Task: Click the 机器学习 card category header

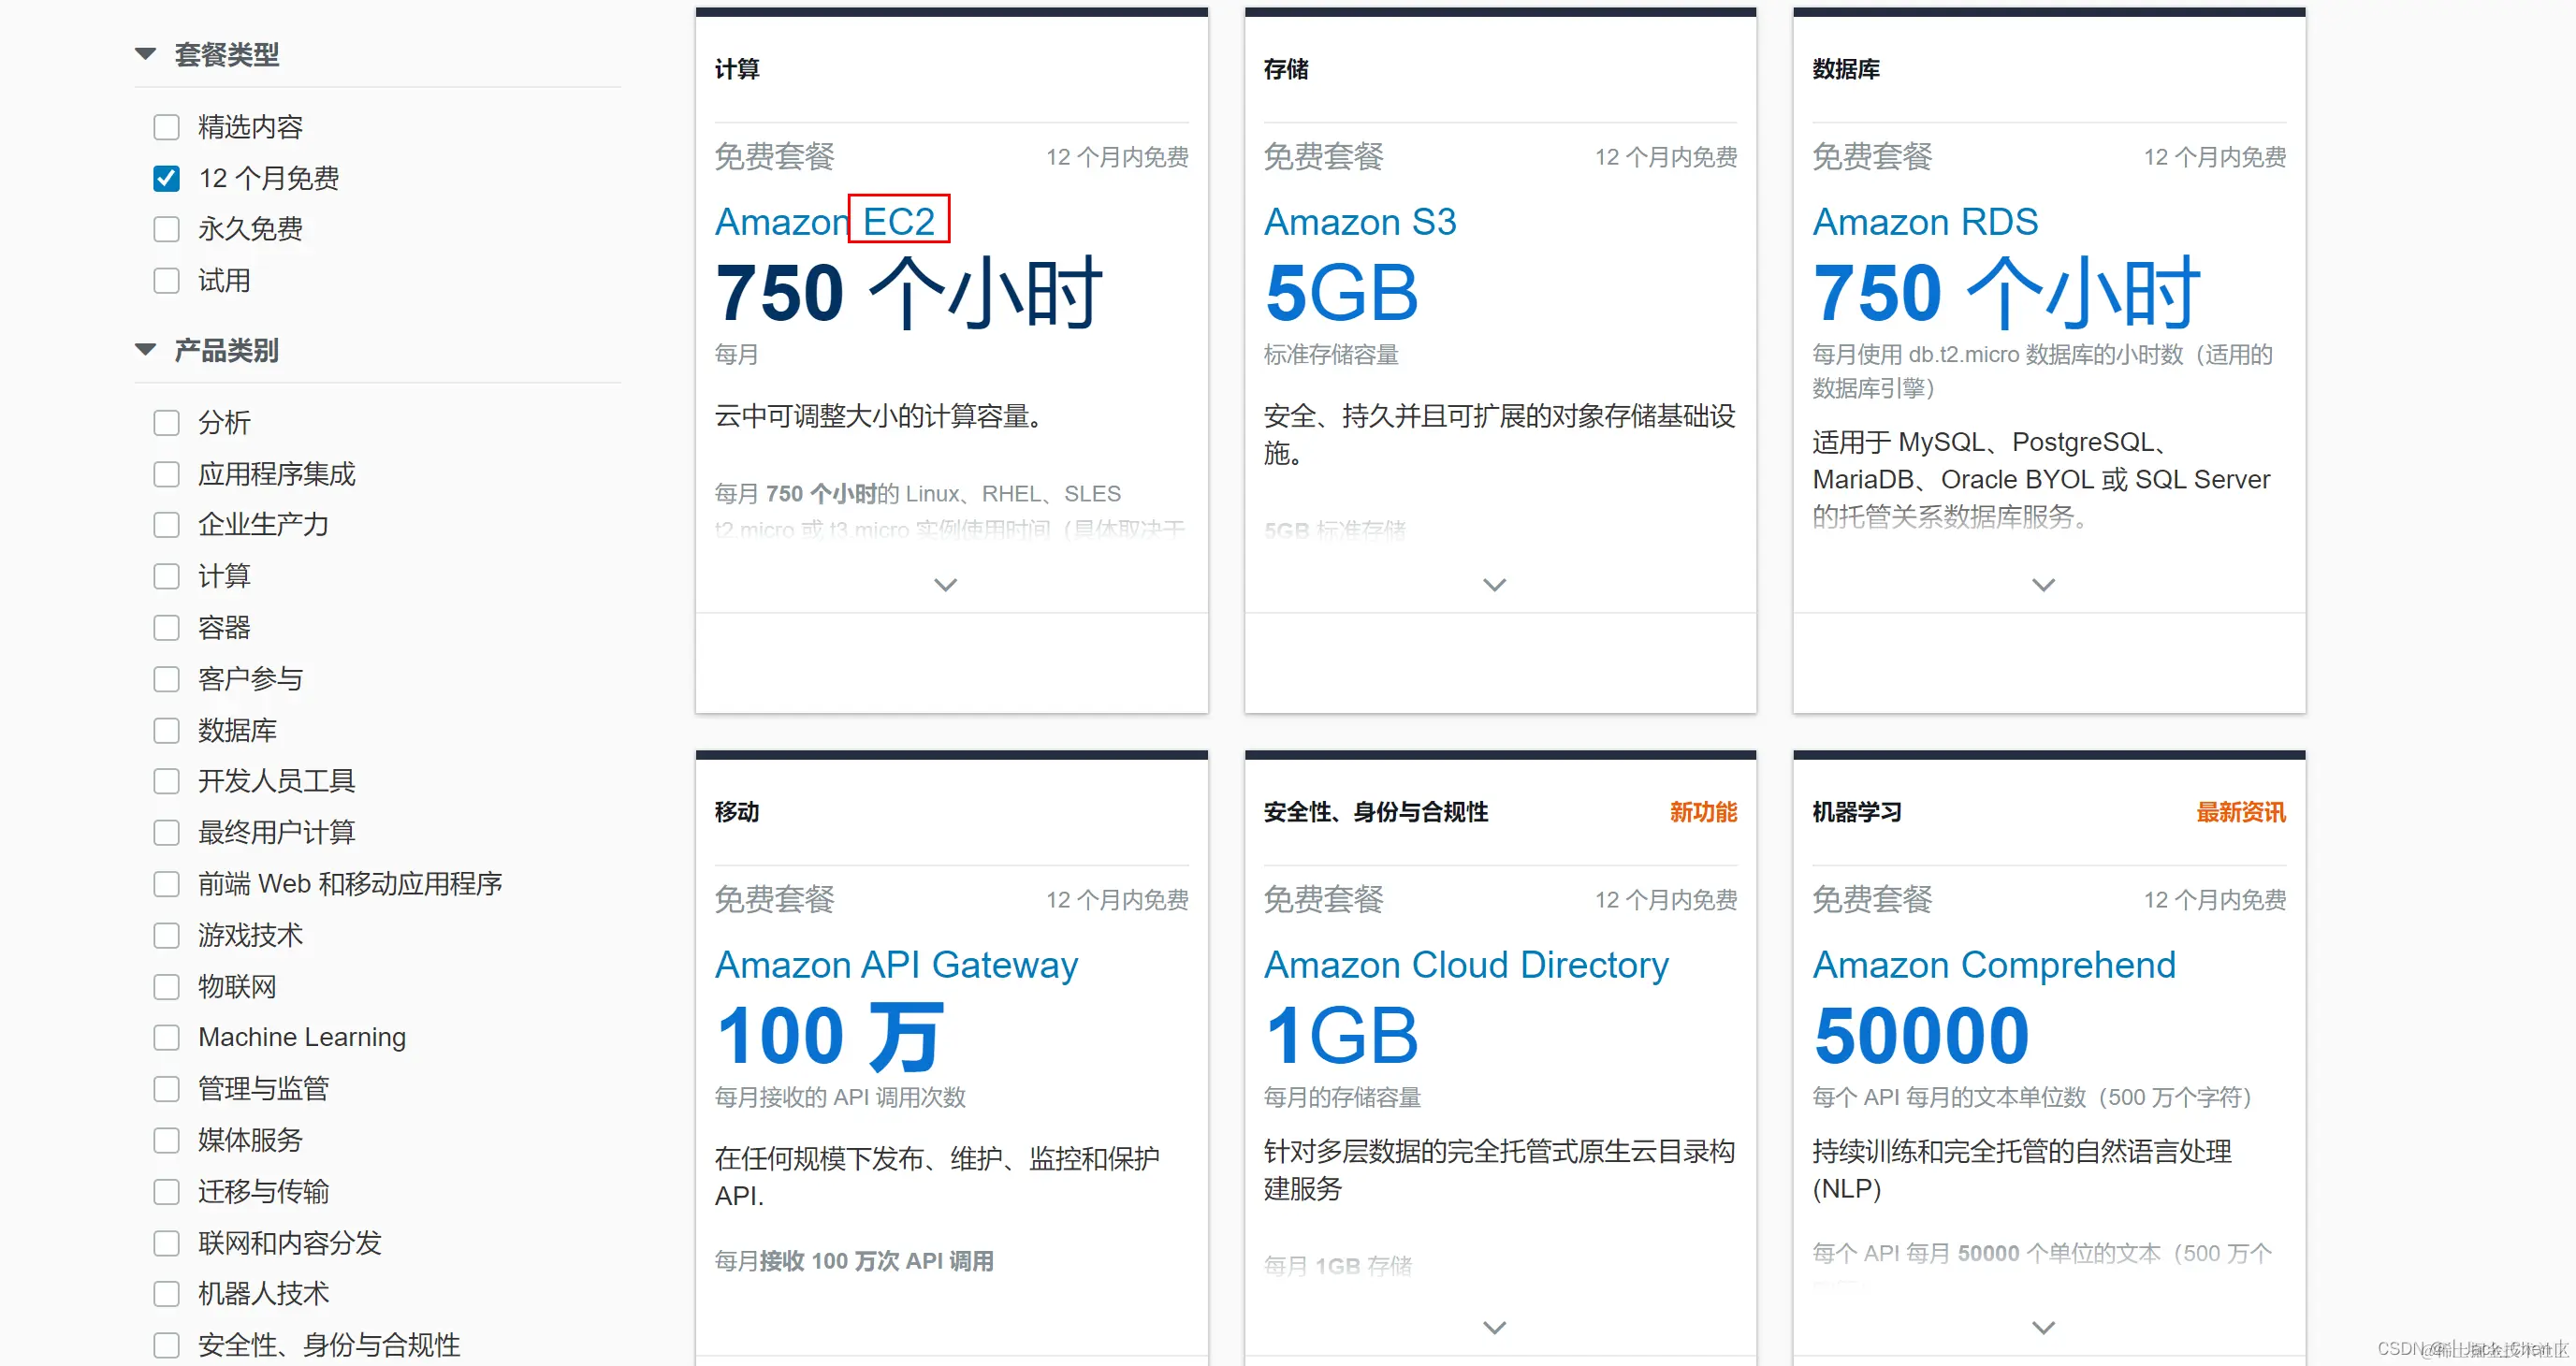Action: [x=1857, y=812]
